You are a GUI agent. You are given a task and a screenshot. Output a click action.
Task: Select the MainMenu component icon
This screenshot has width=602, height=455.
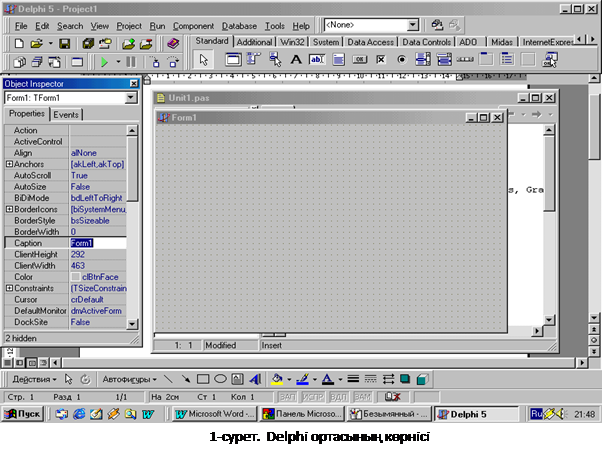point(253,60)
